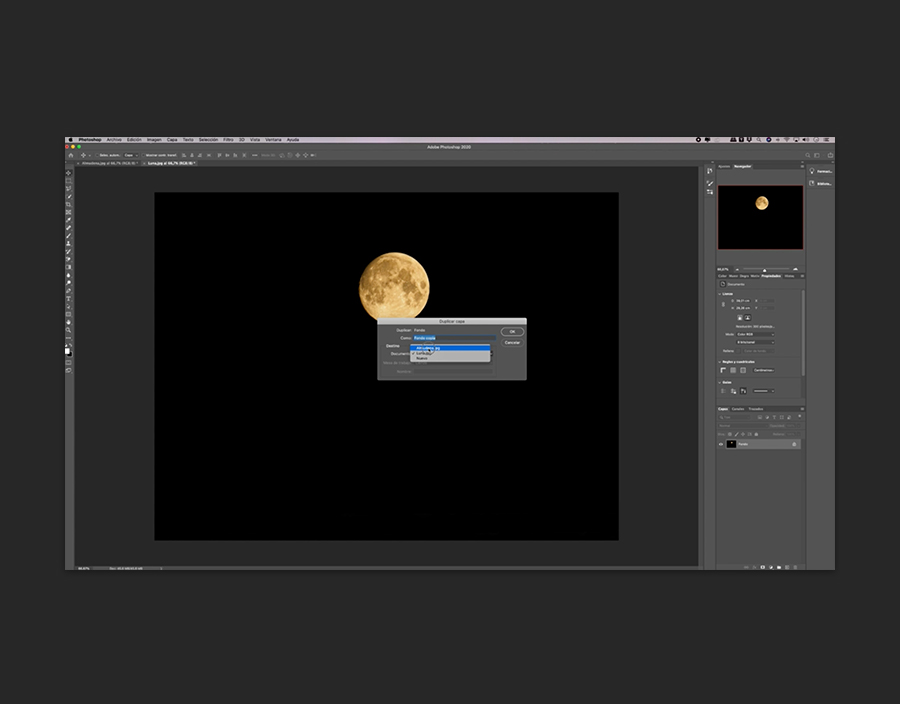Switch to the Canales tab
This screenshot has width=900, height=704.
pyautogui.click(x=738, y=409)
